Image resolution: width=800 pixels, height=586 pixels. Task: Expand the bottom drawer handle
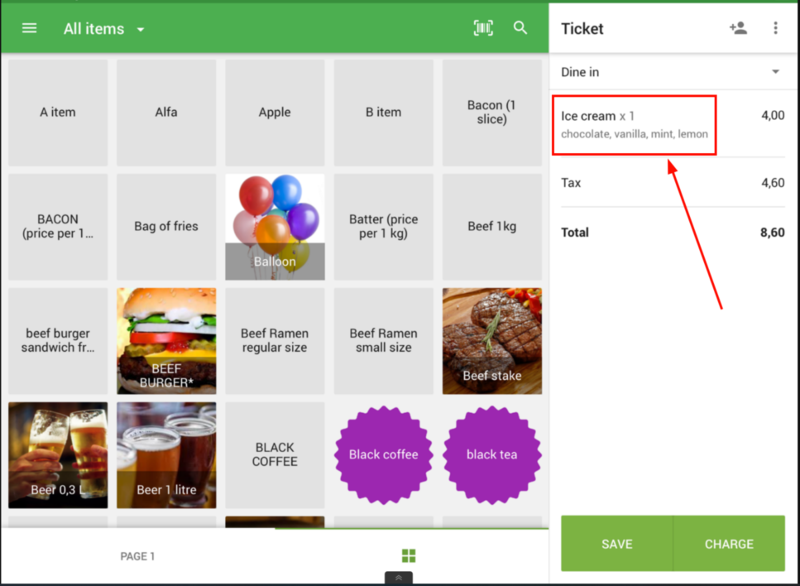pyautogui.click(x=398, y=578)
